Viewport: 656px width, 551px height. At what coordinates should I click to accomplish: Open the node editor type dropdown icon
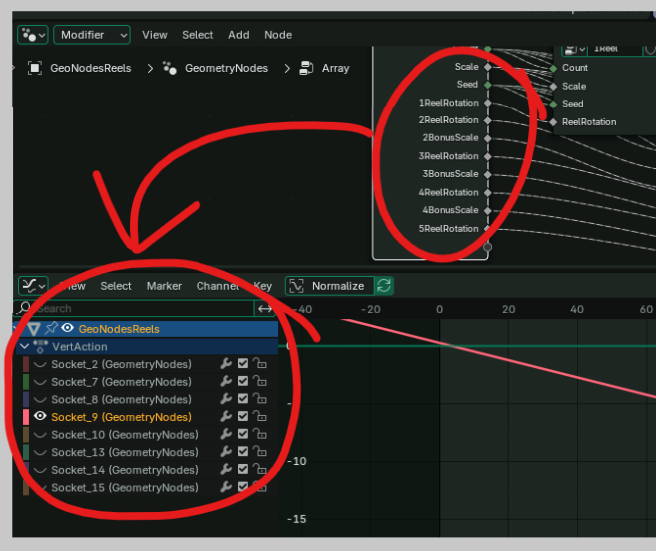pos(33,35)
